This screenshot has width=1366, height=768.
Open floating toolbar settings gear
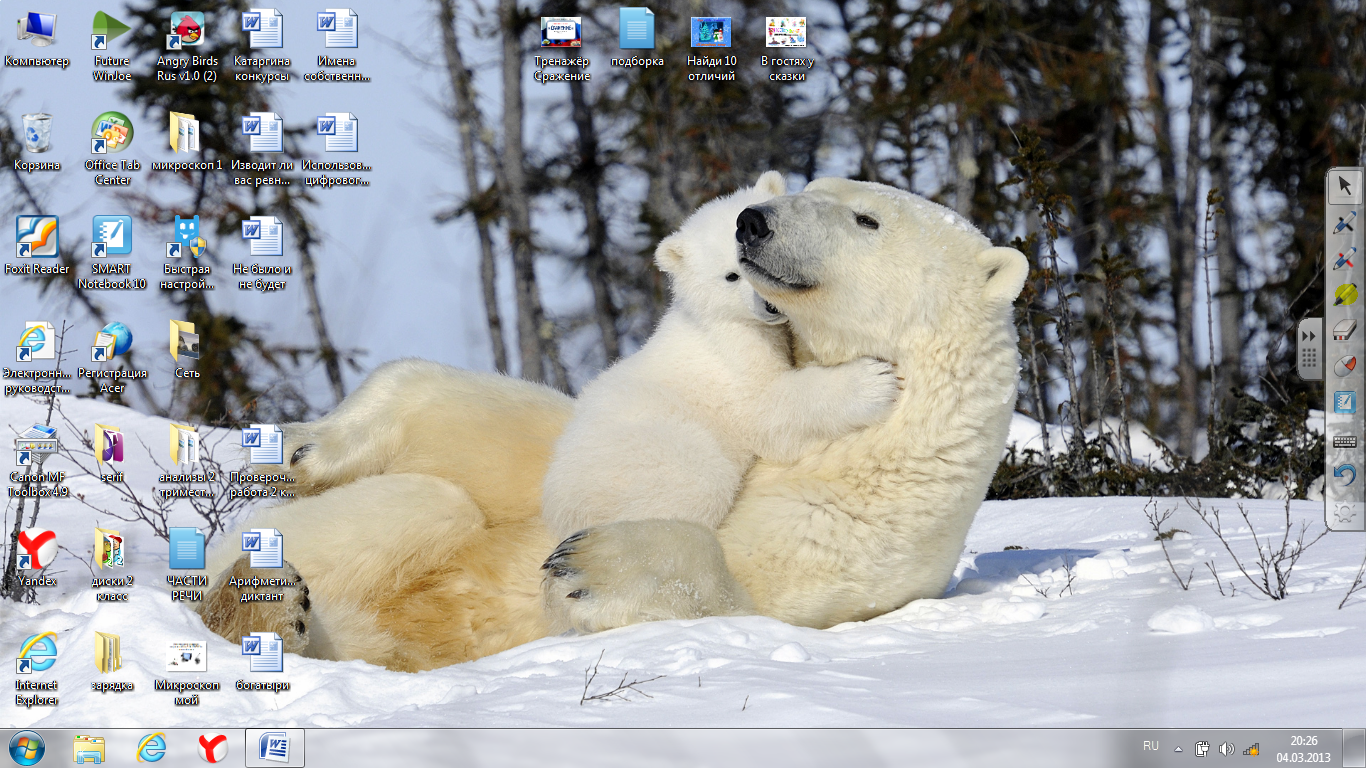(1345, 512)
